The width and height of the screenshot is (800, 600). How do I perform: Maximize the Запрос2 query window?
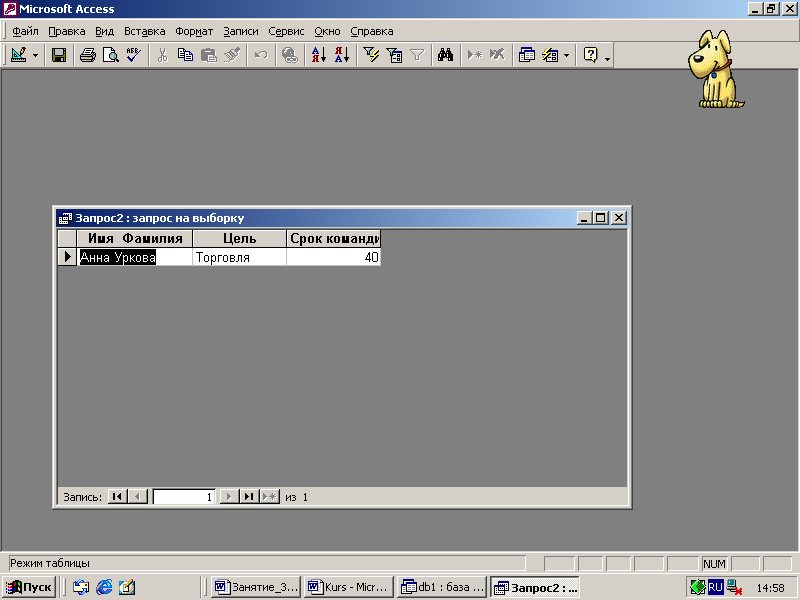pos(601,218)
